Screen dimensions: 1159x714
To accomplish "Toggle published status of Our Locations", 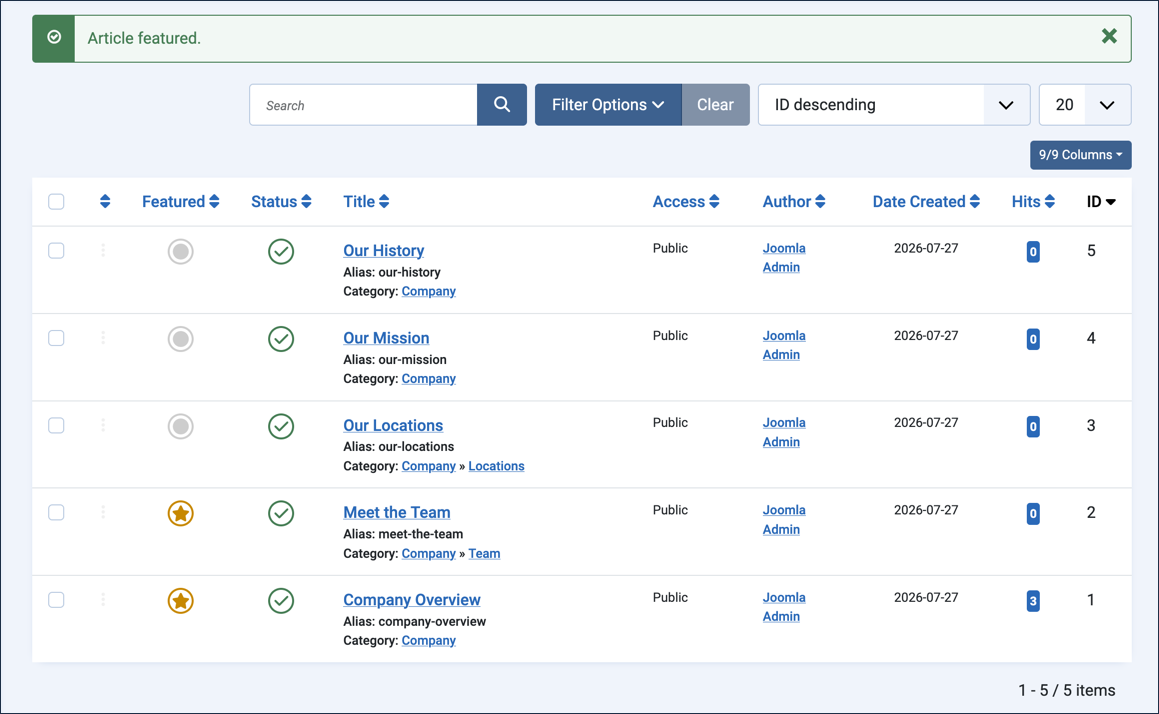I will (x=281, y=426).
